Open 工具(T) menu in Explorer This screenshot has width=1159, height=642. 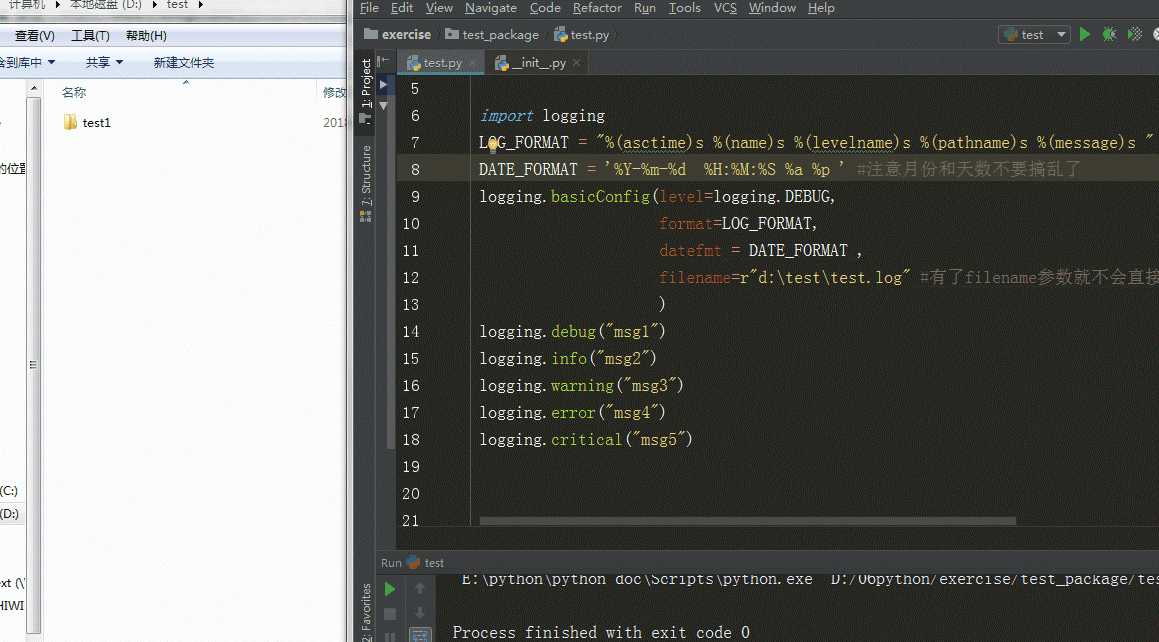[90, 35]
